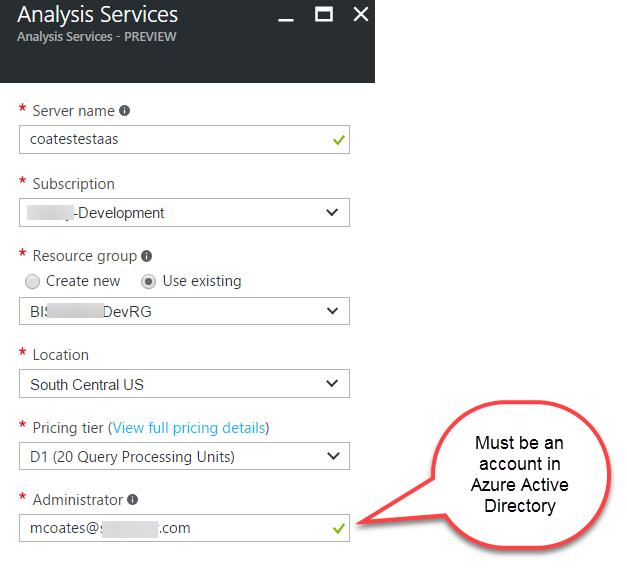627x582 pixels.
Task: Click the Administrator email input field
Action: click(184, 528)
